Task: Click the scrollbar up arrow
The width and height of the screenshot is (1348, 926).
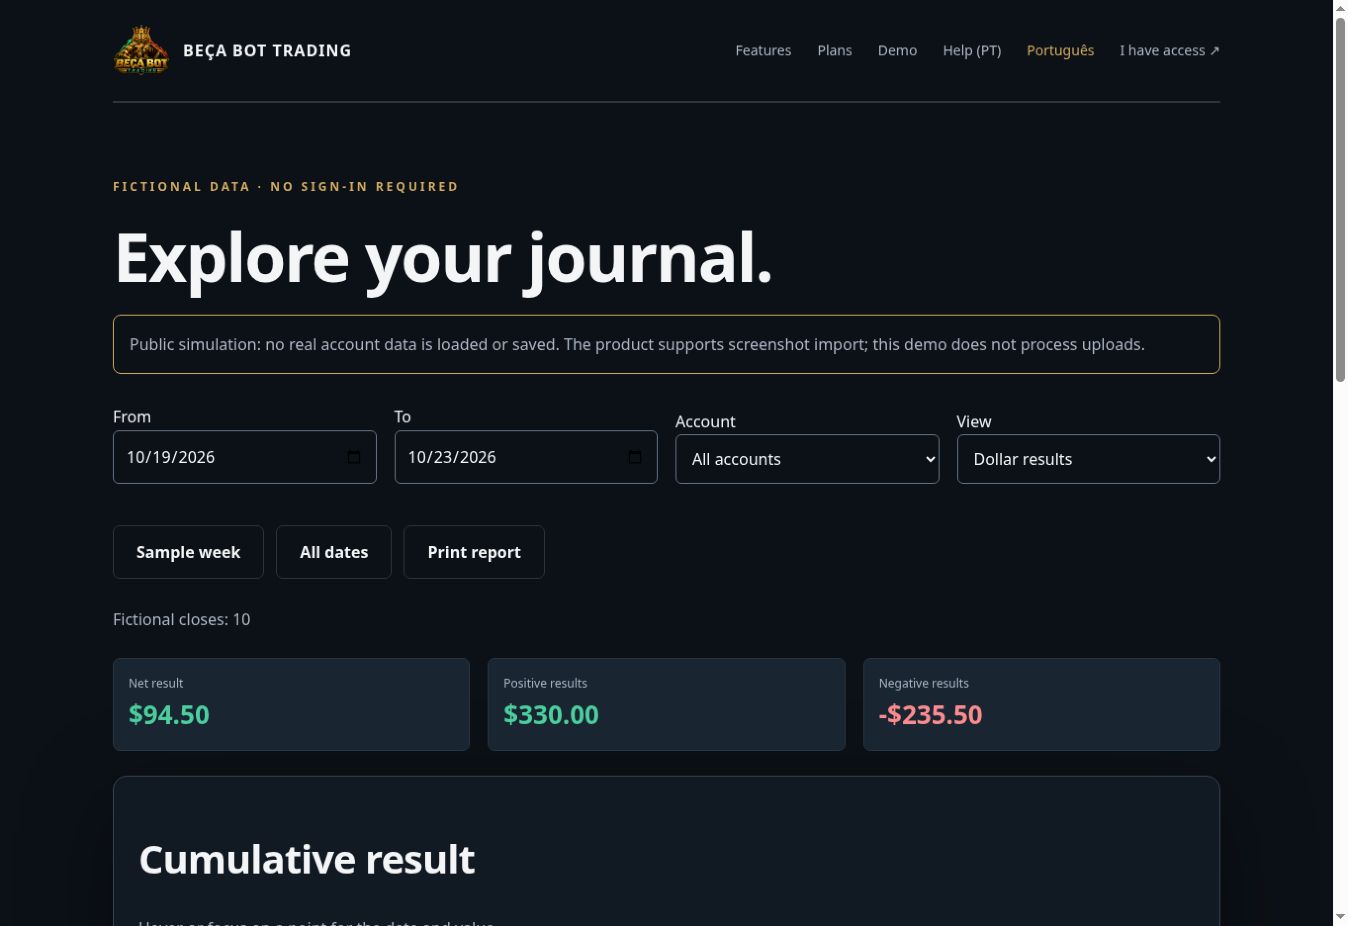Action: point(1340,8)
